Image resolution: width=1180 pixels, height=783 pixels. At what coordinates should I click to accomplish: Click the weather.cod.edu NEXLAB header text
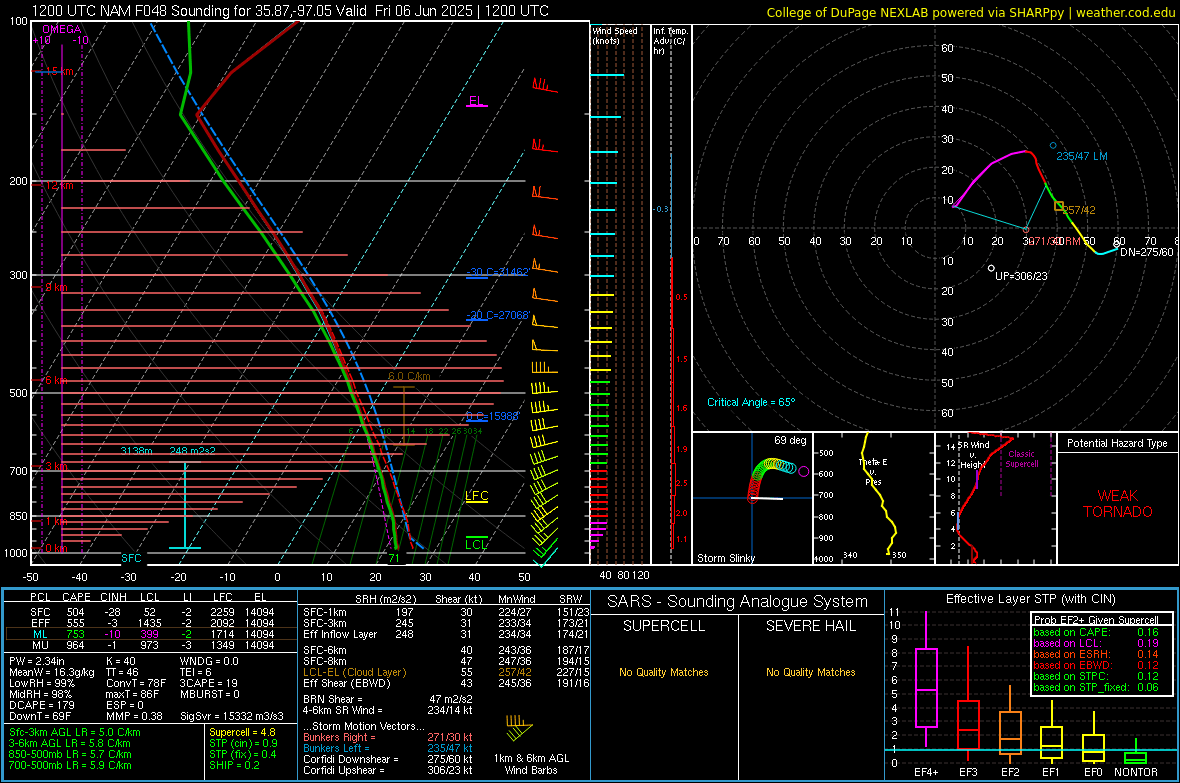(x=970, y=12)
